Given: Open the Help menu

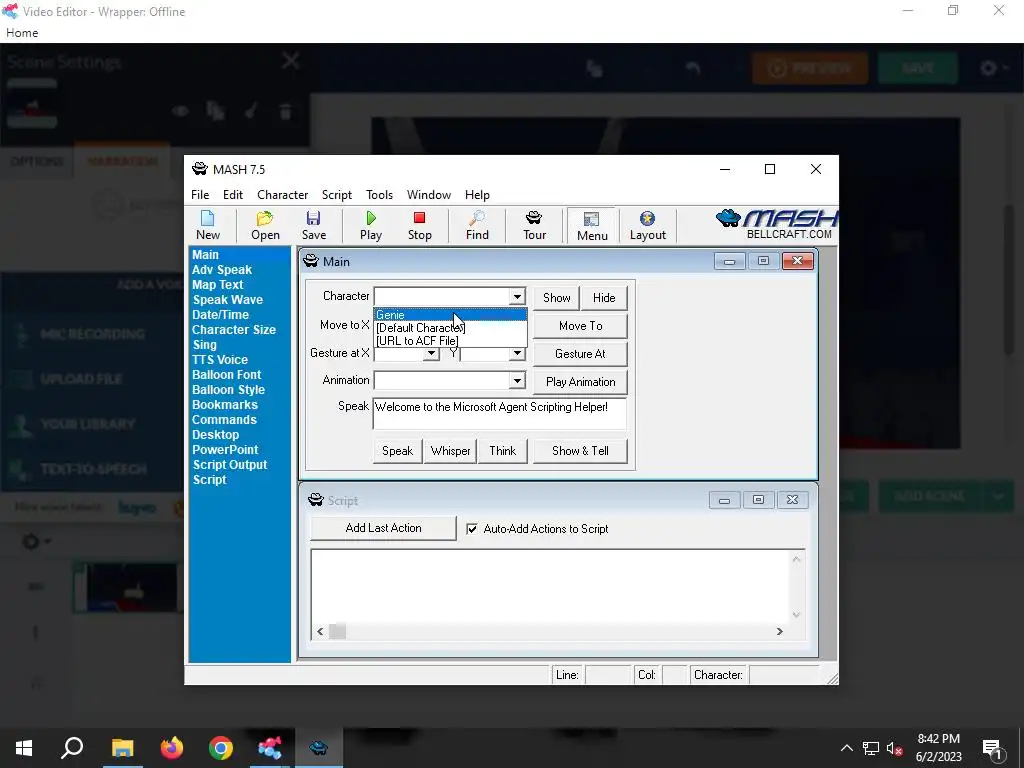Looking at the screenshot, I should coord(477,195).
